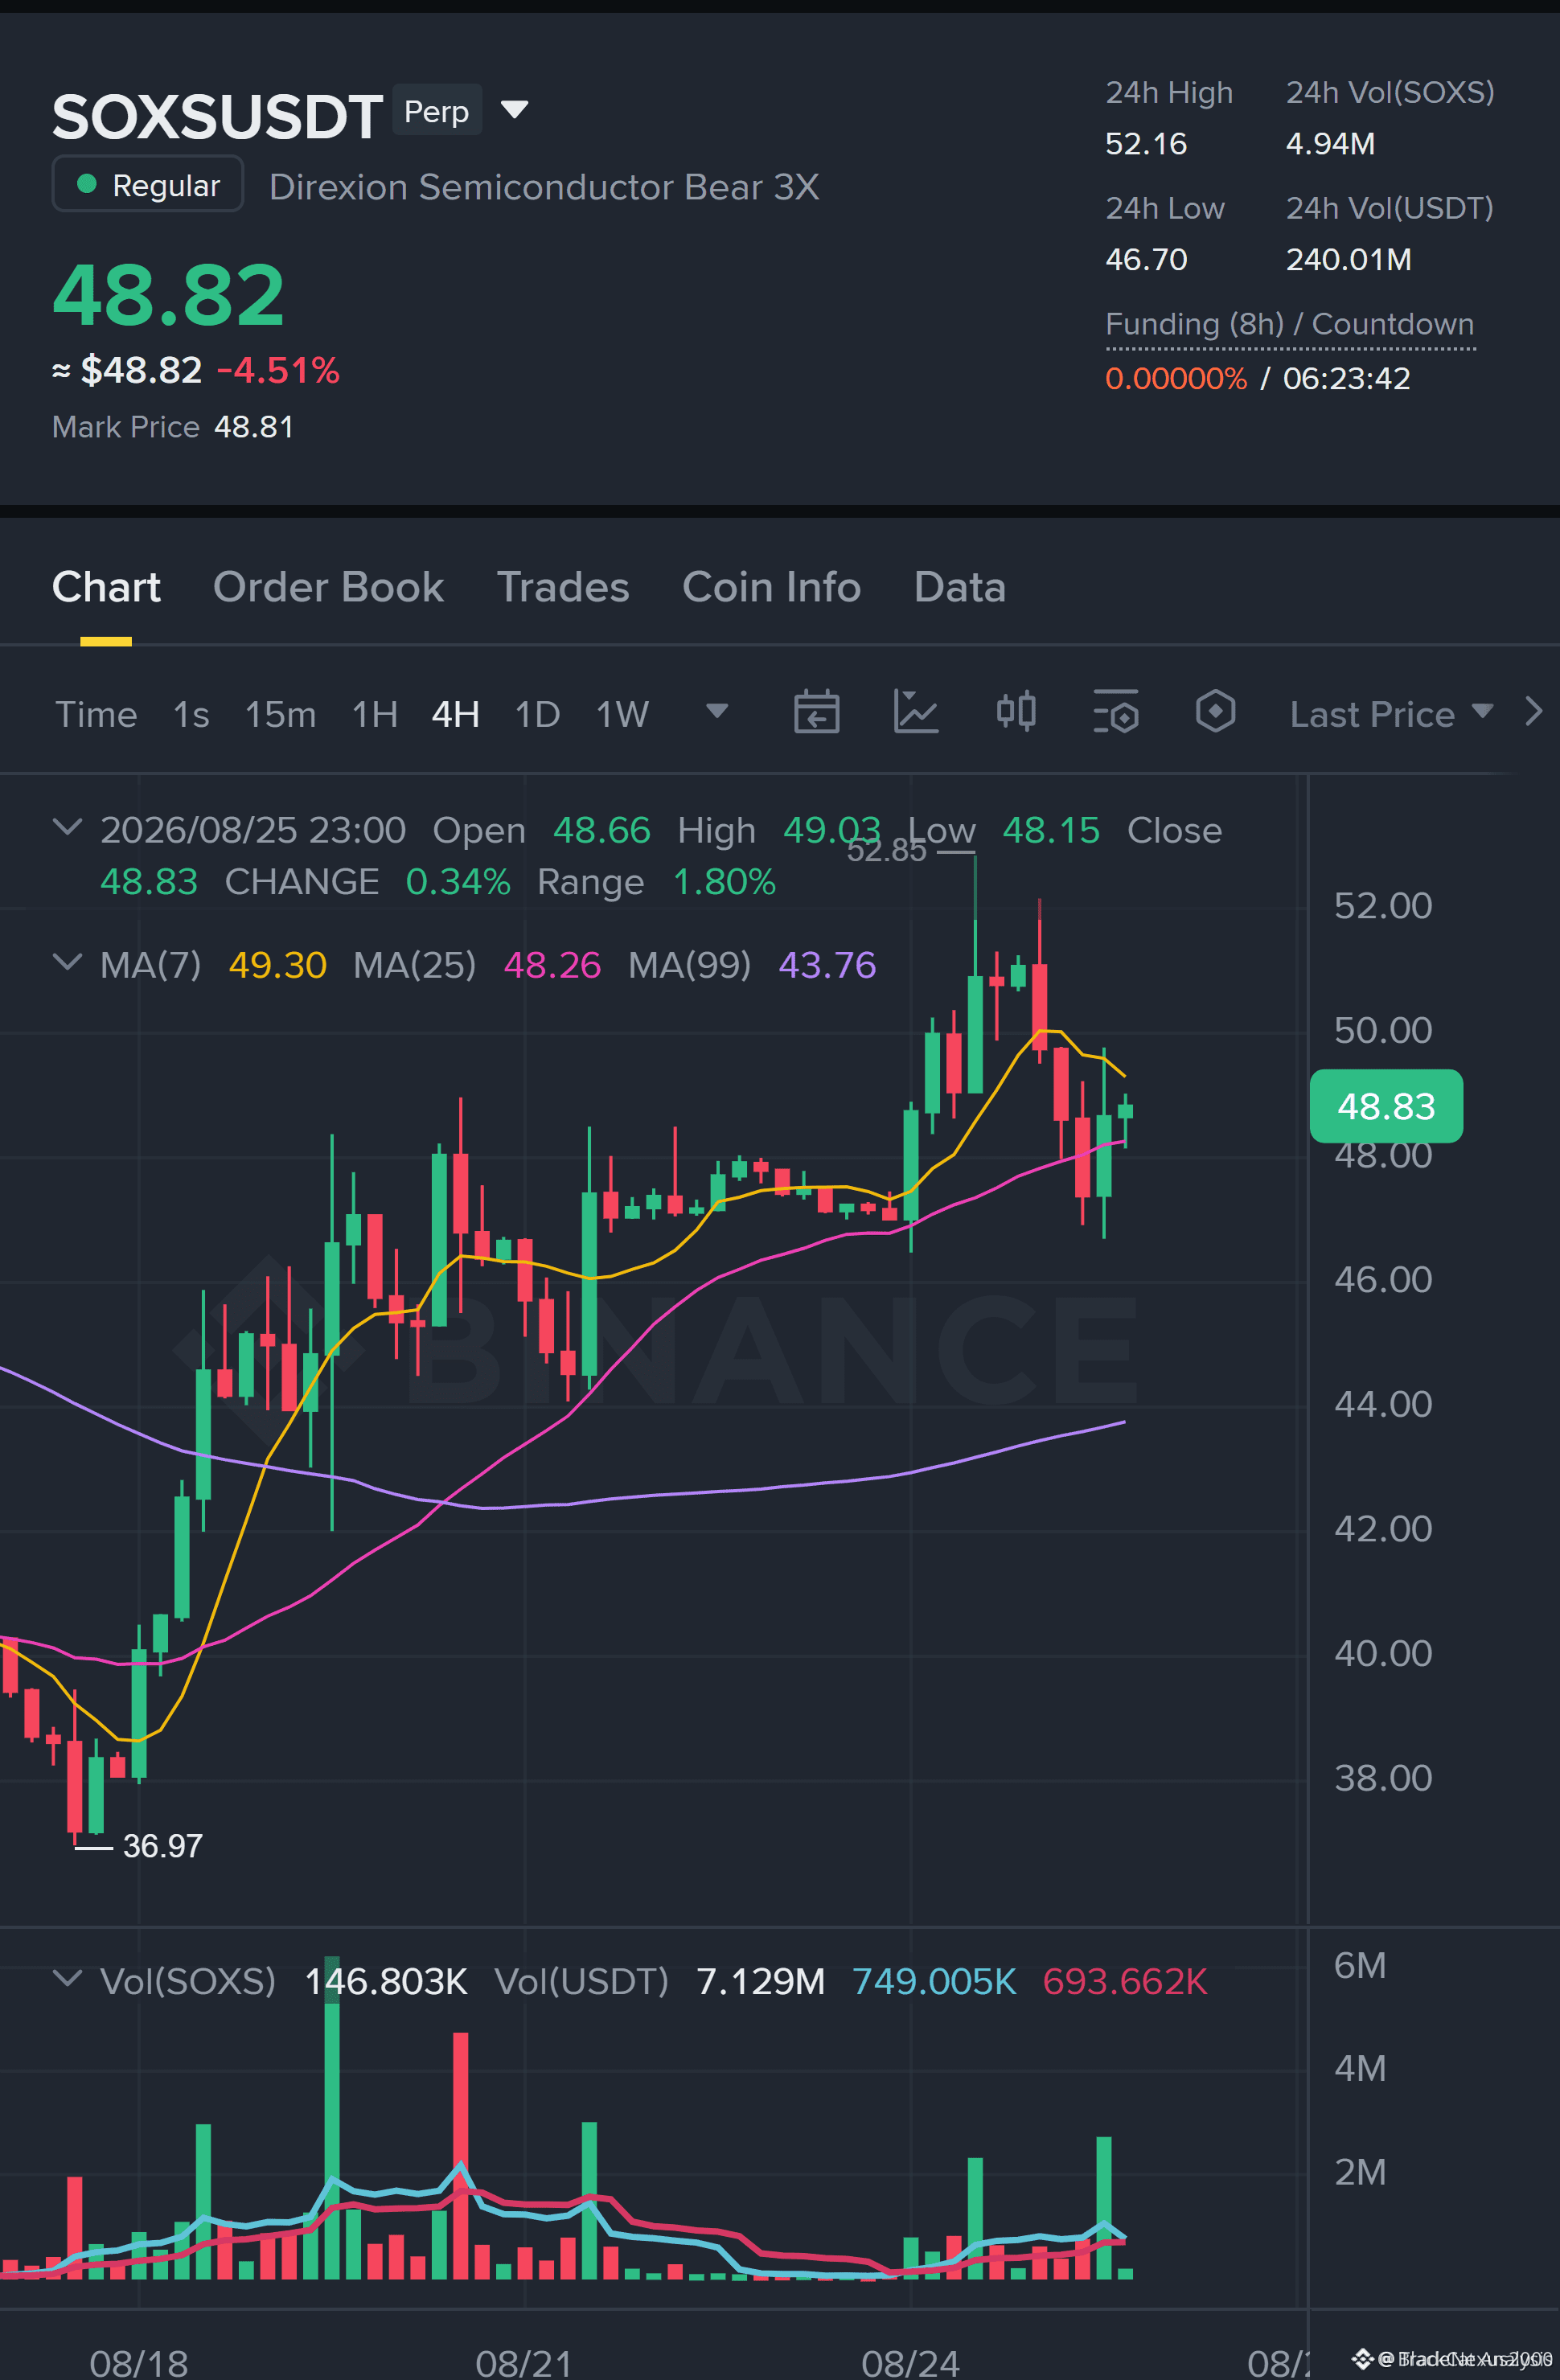Tap the 44.00 price axis label
This screenshot has width=1560, height=2380.
1383,1404
